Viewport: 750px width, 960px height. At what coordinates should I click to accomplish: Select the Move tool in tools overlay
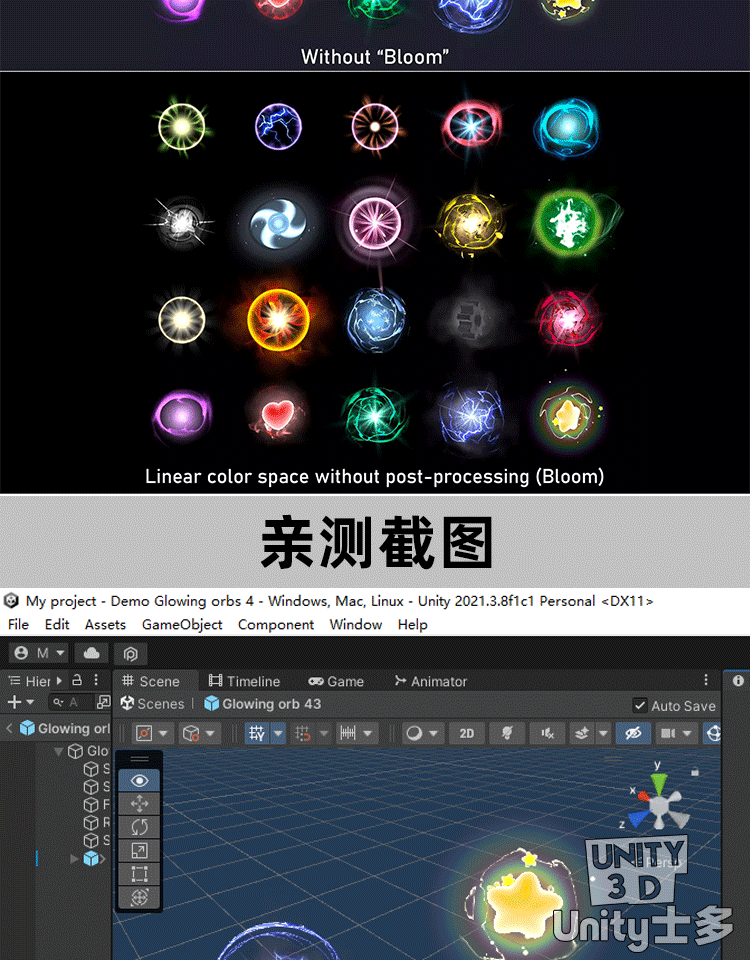point(139,804)
